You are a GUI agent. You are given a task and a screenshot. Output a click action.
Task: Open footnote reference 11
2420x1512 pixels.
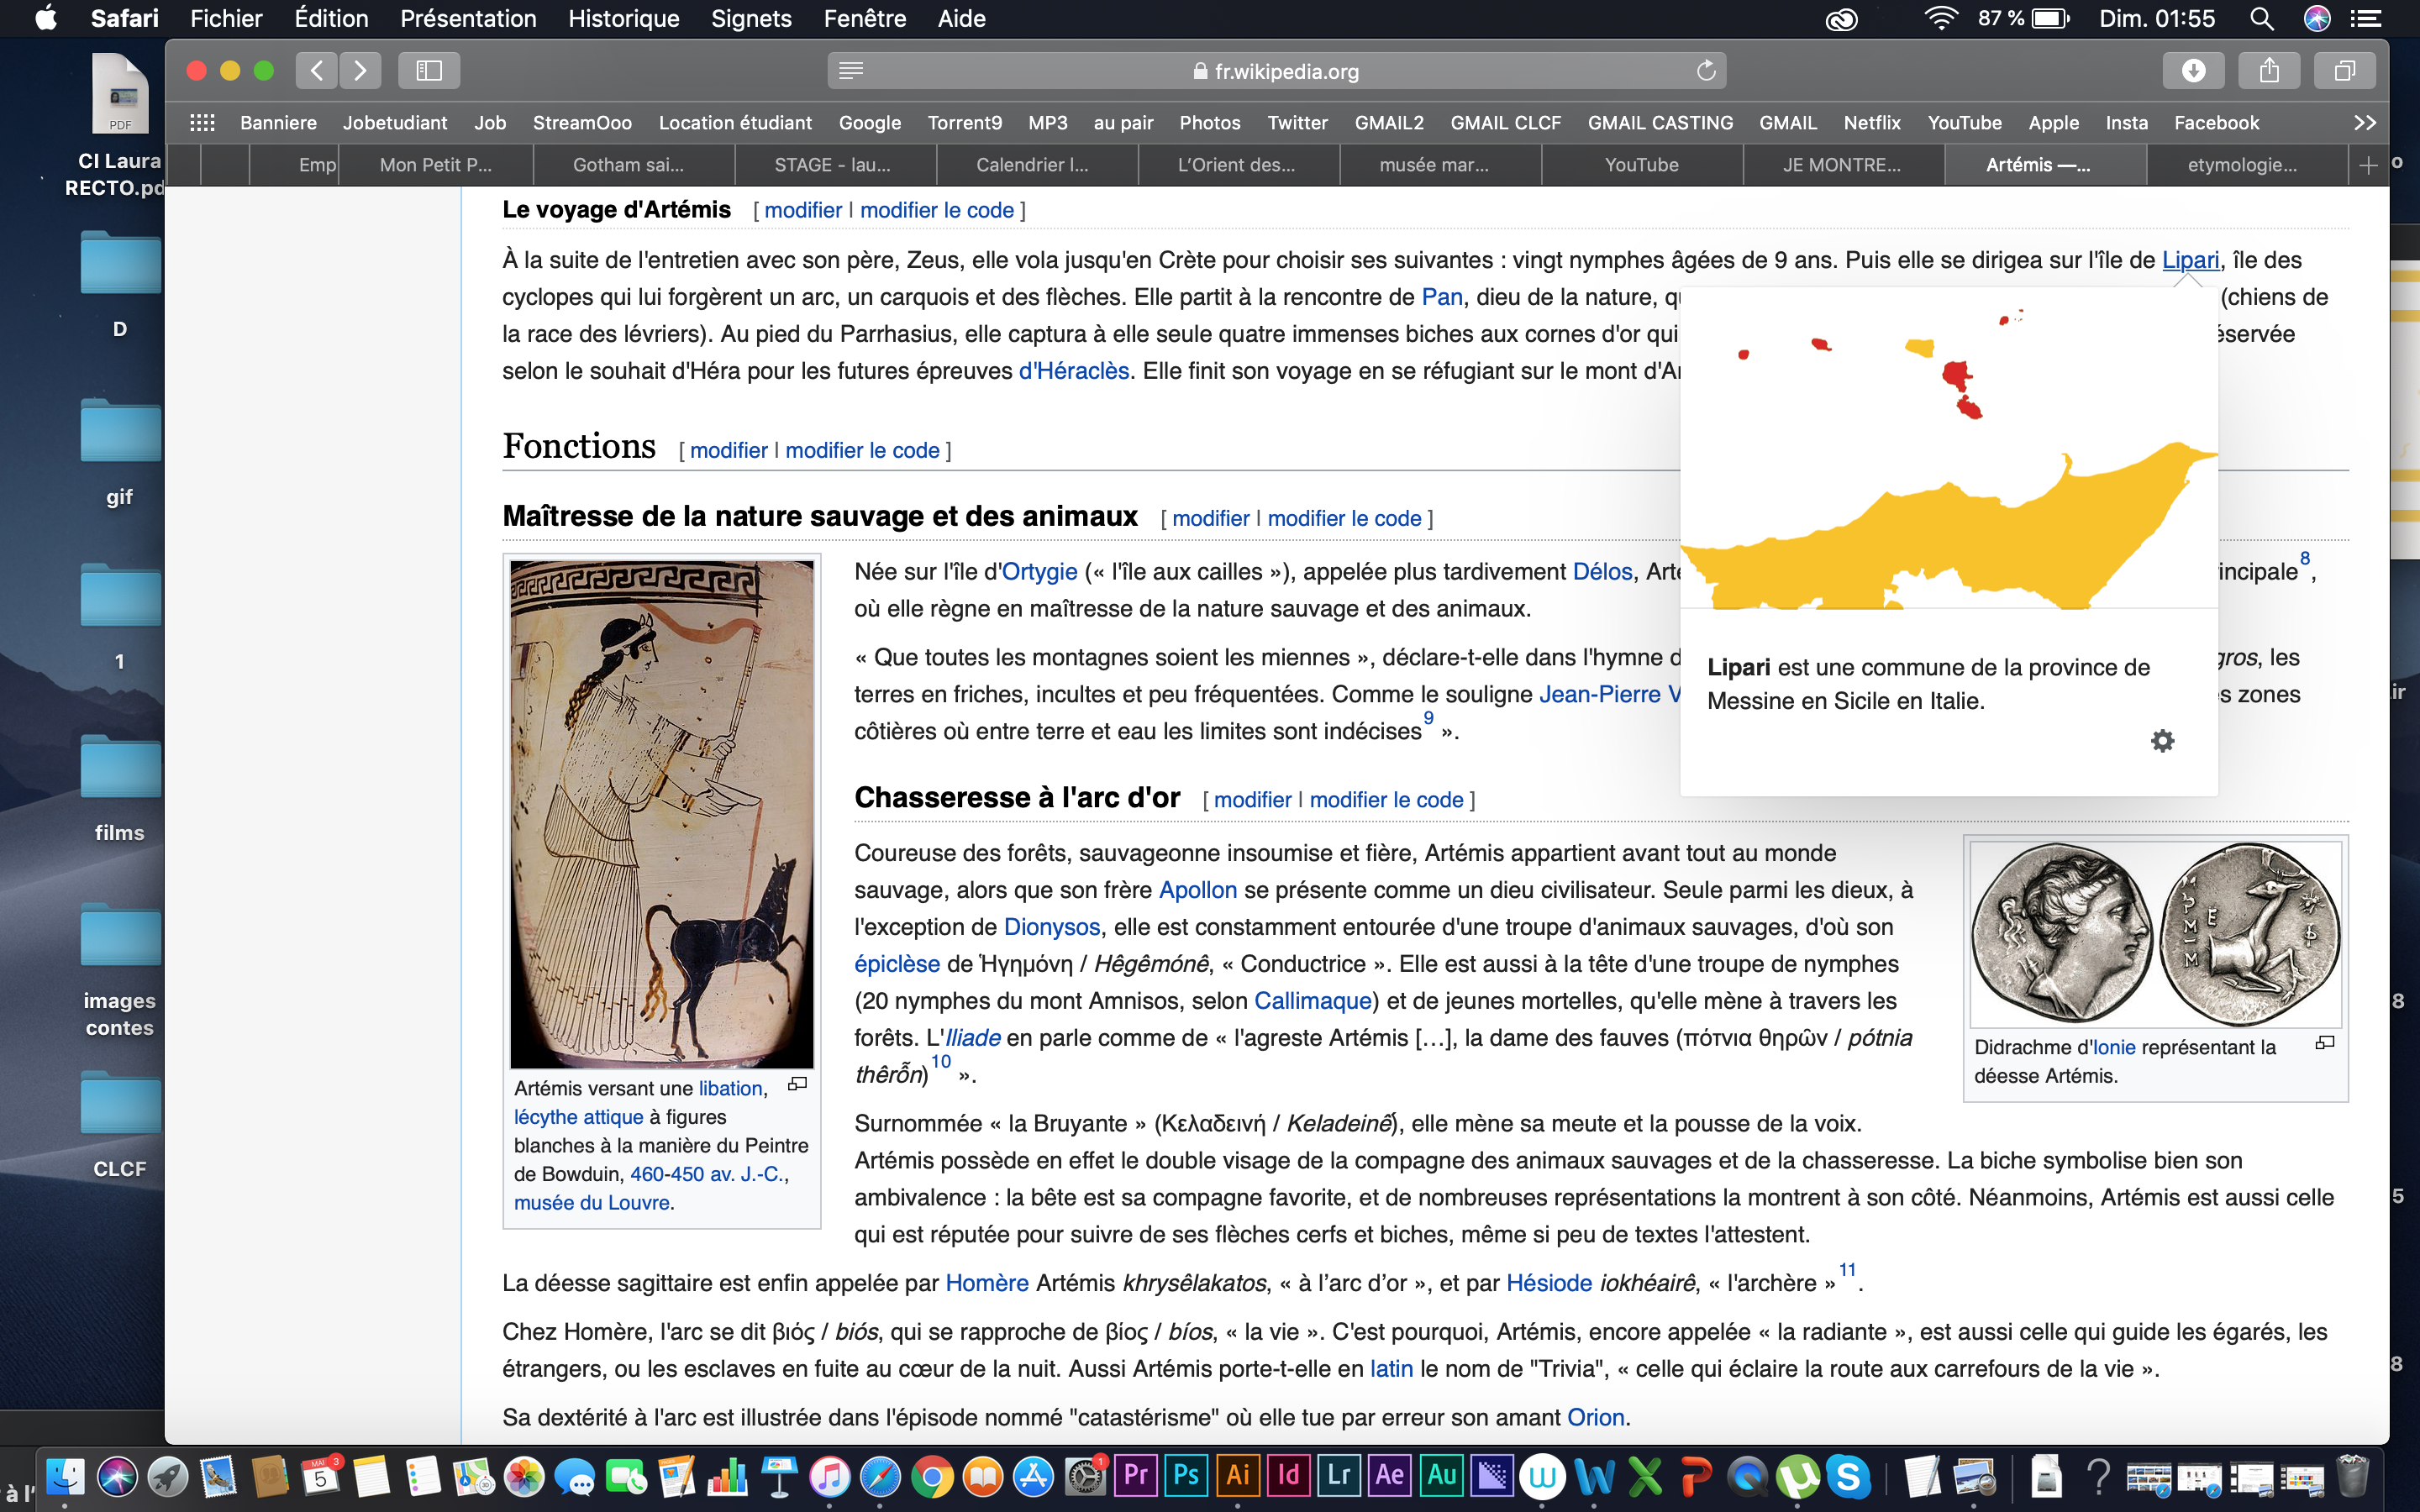tap(1847, 1270)
